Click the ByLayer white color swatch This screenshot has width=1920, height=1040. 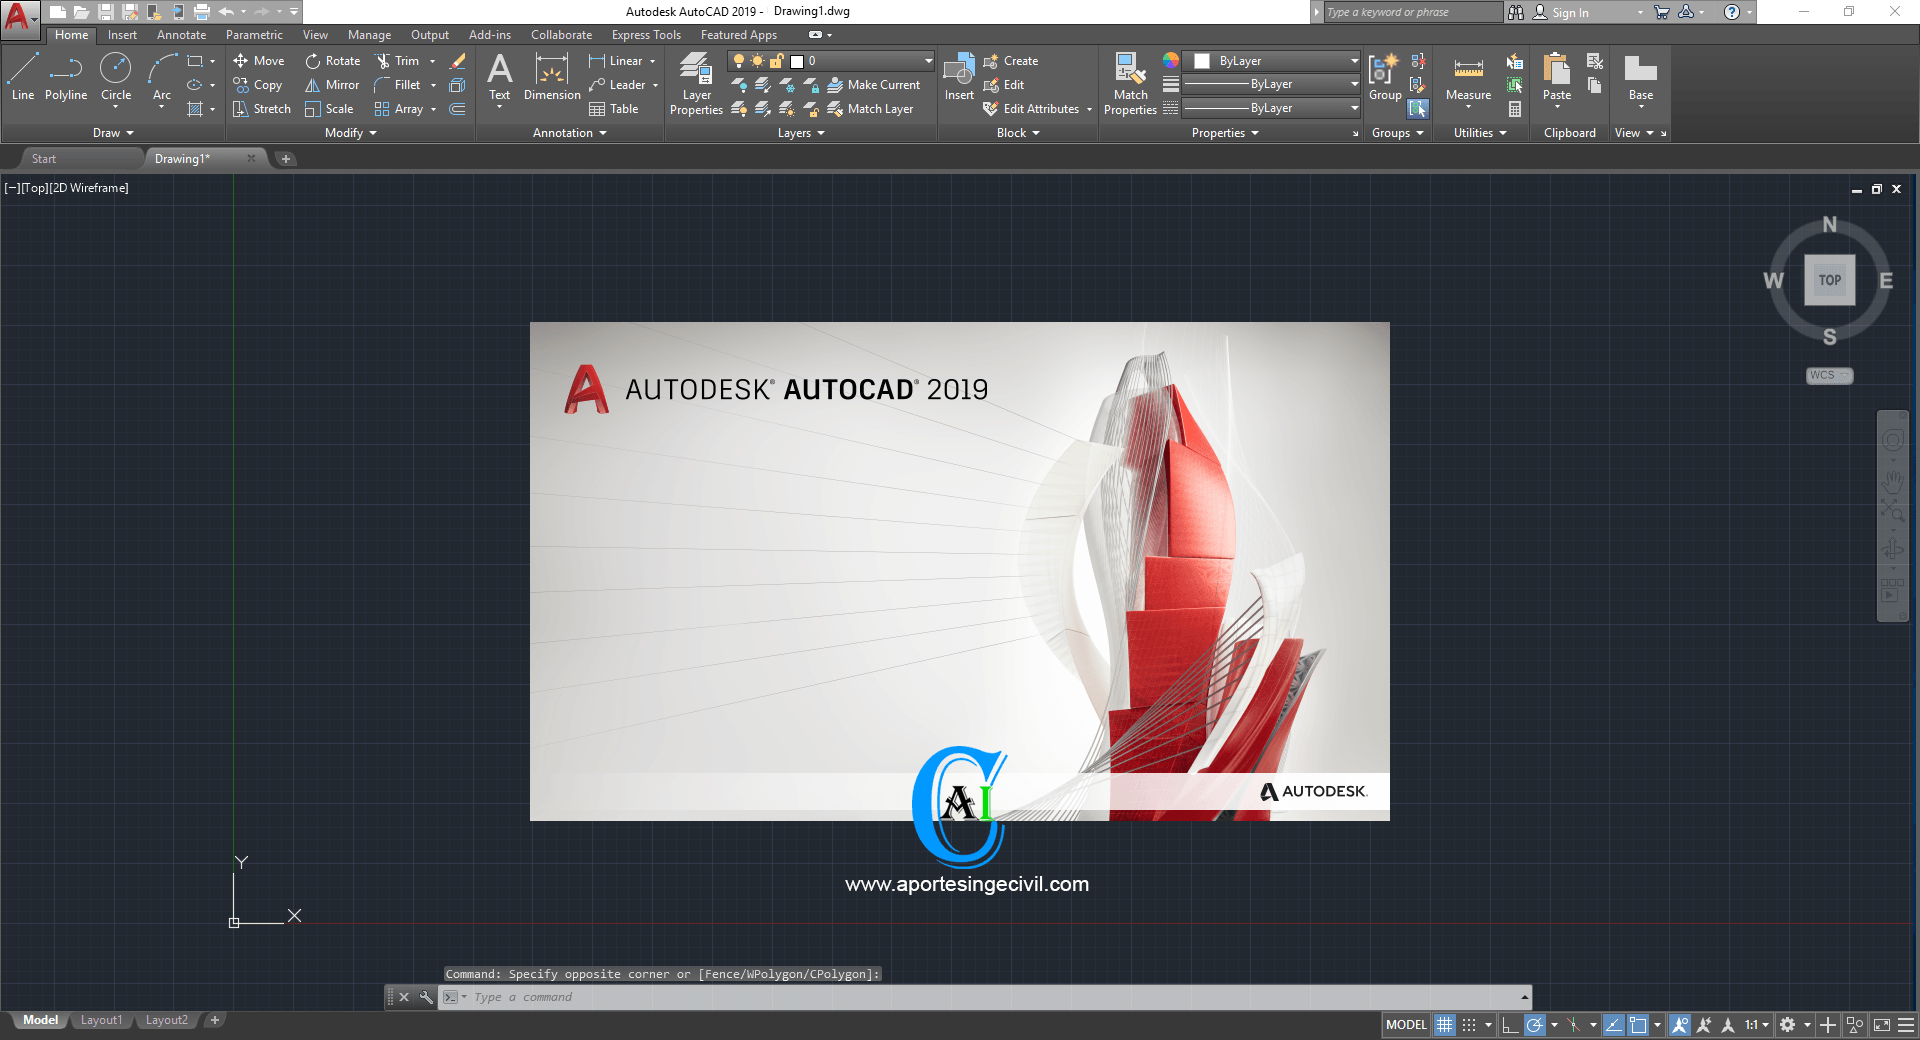pyautogui.click(x=1202, y=61)
